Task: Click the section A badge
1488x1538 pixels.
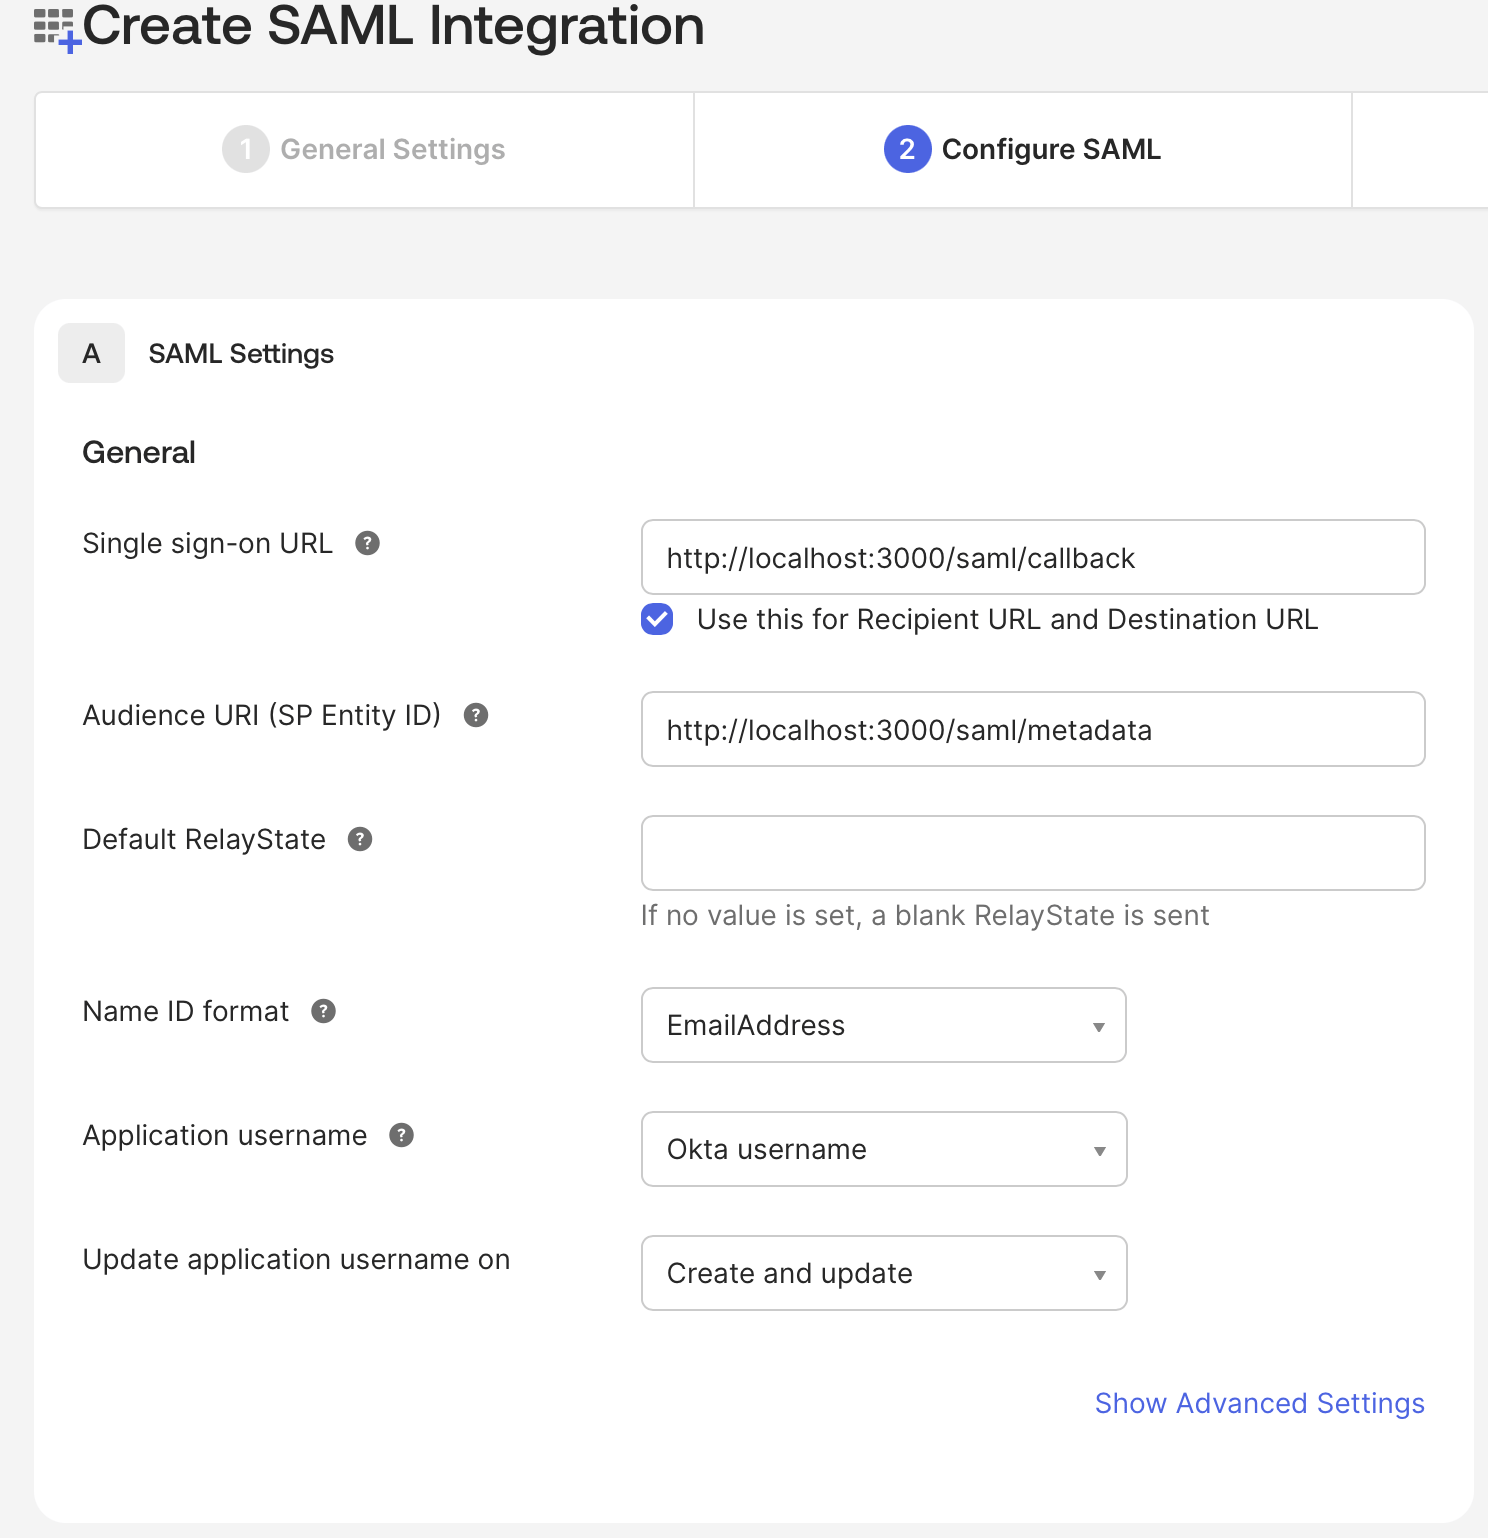Action: tap(91, 353)
